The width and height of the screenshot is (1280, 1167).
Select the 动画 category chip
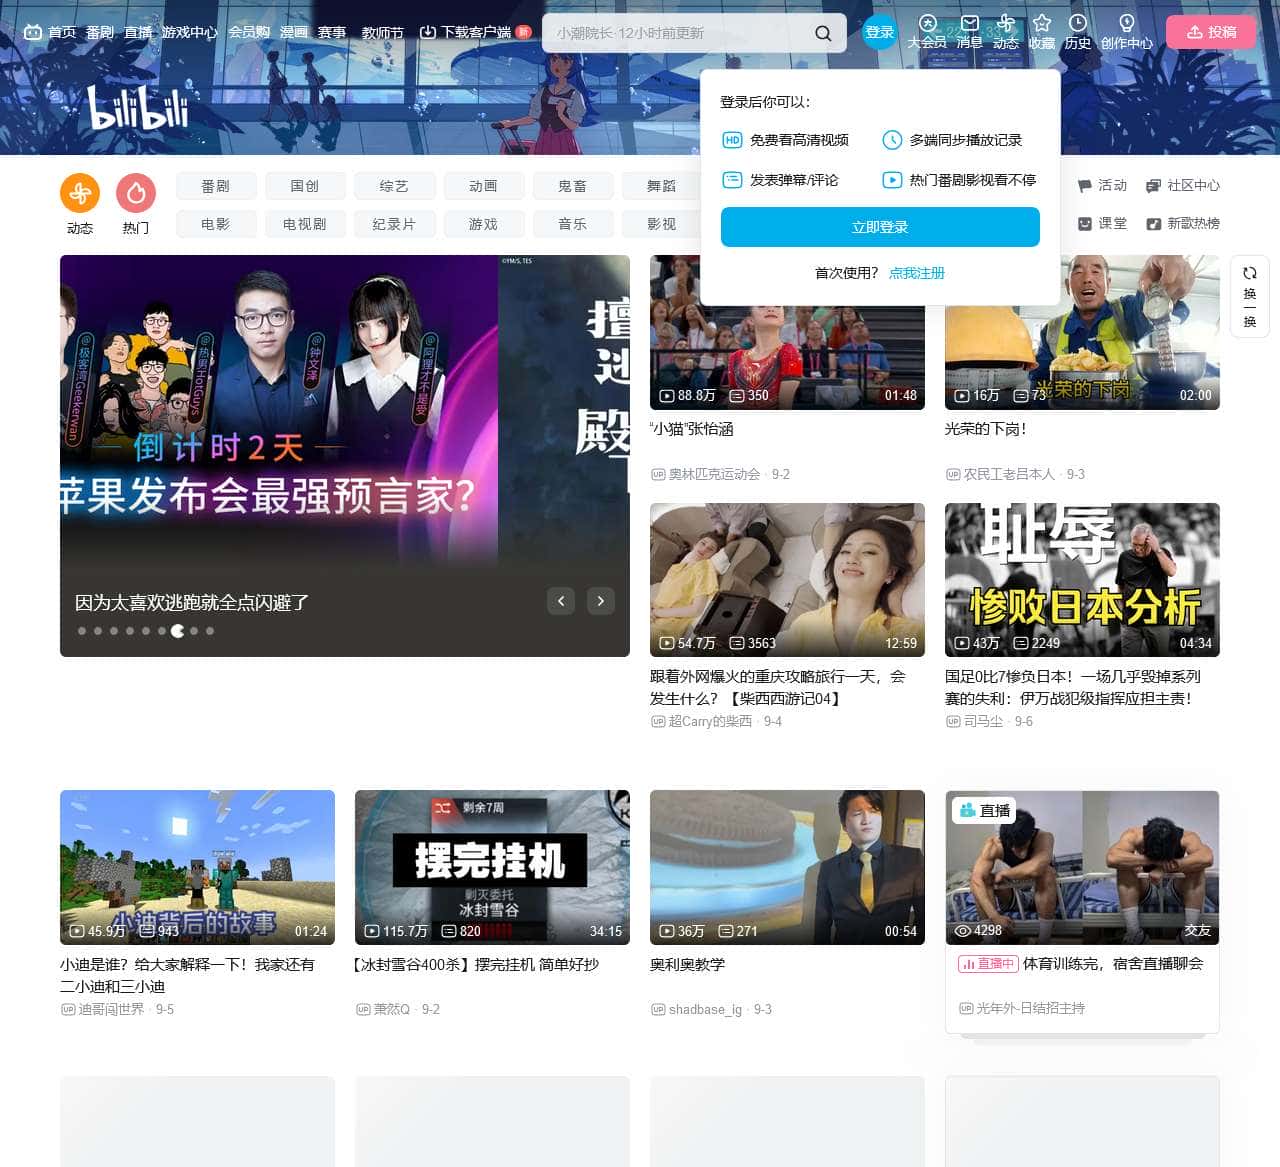pyautogui.click(x=483, y=186)
